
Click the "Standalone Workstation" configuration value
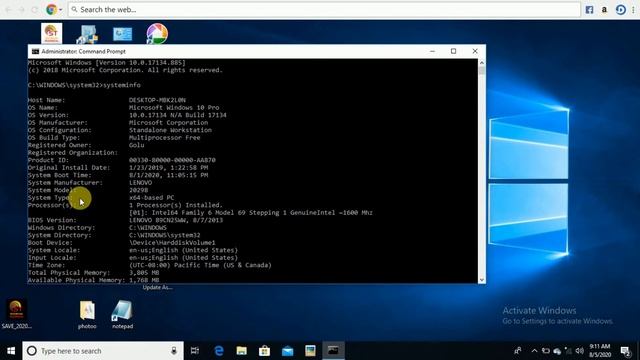pyautogui.click(x=171, y=130)
